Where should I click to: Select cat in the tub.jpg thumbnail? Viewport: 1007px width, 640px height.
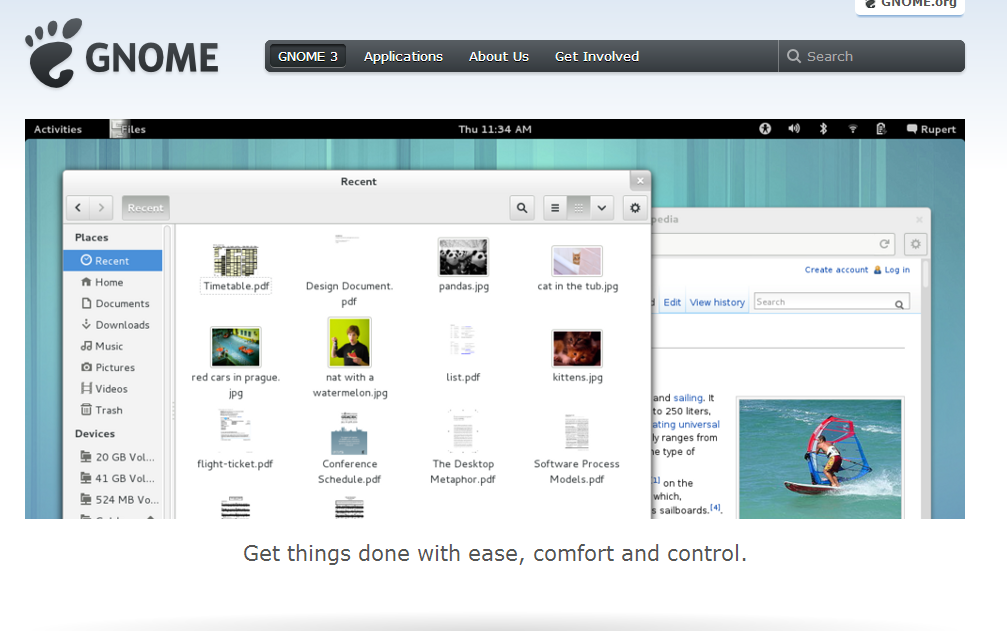(x=577, y=261)
